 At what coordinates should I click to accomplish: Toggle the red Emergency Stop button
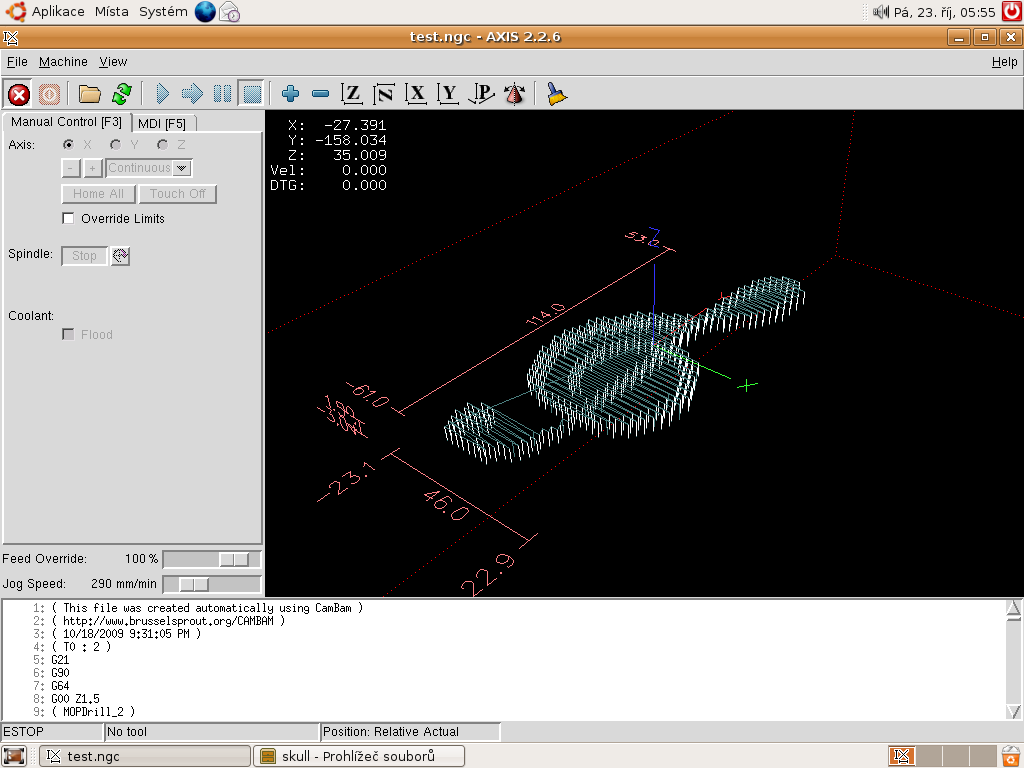[18, 94]
